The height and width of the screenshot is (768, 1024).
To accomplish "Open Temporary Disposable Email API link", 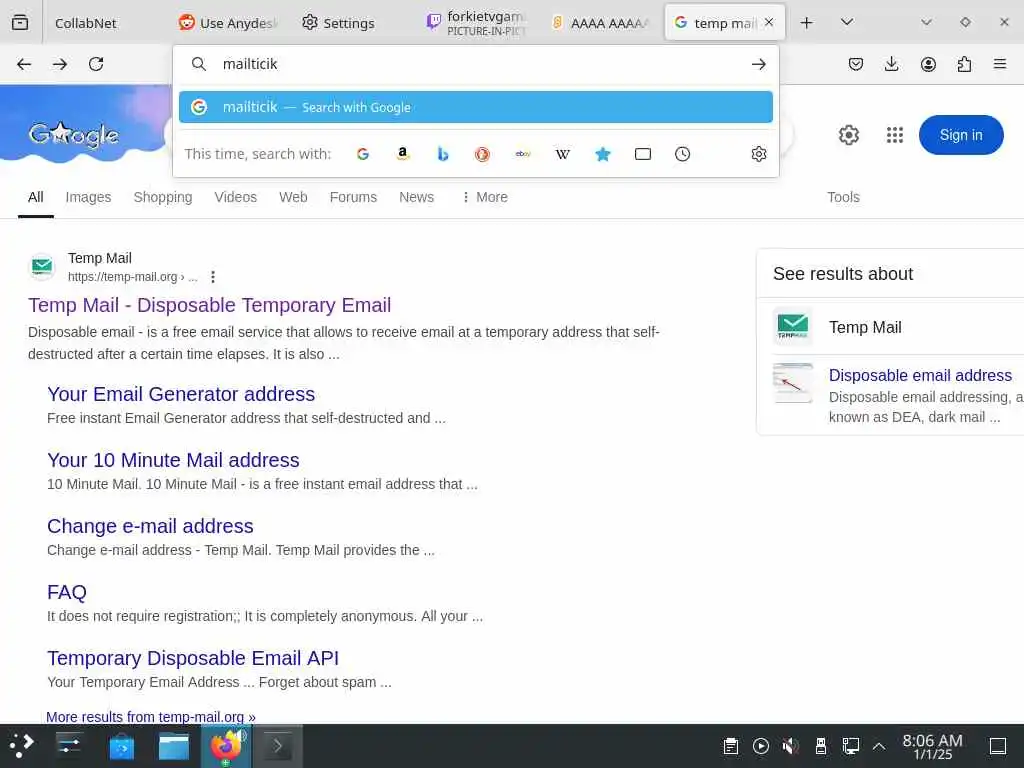I will pyautogui.click(x=193, y=658).
